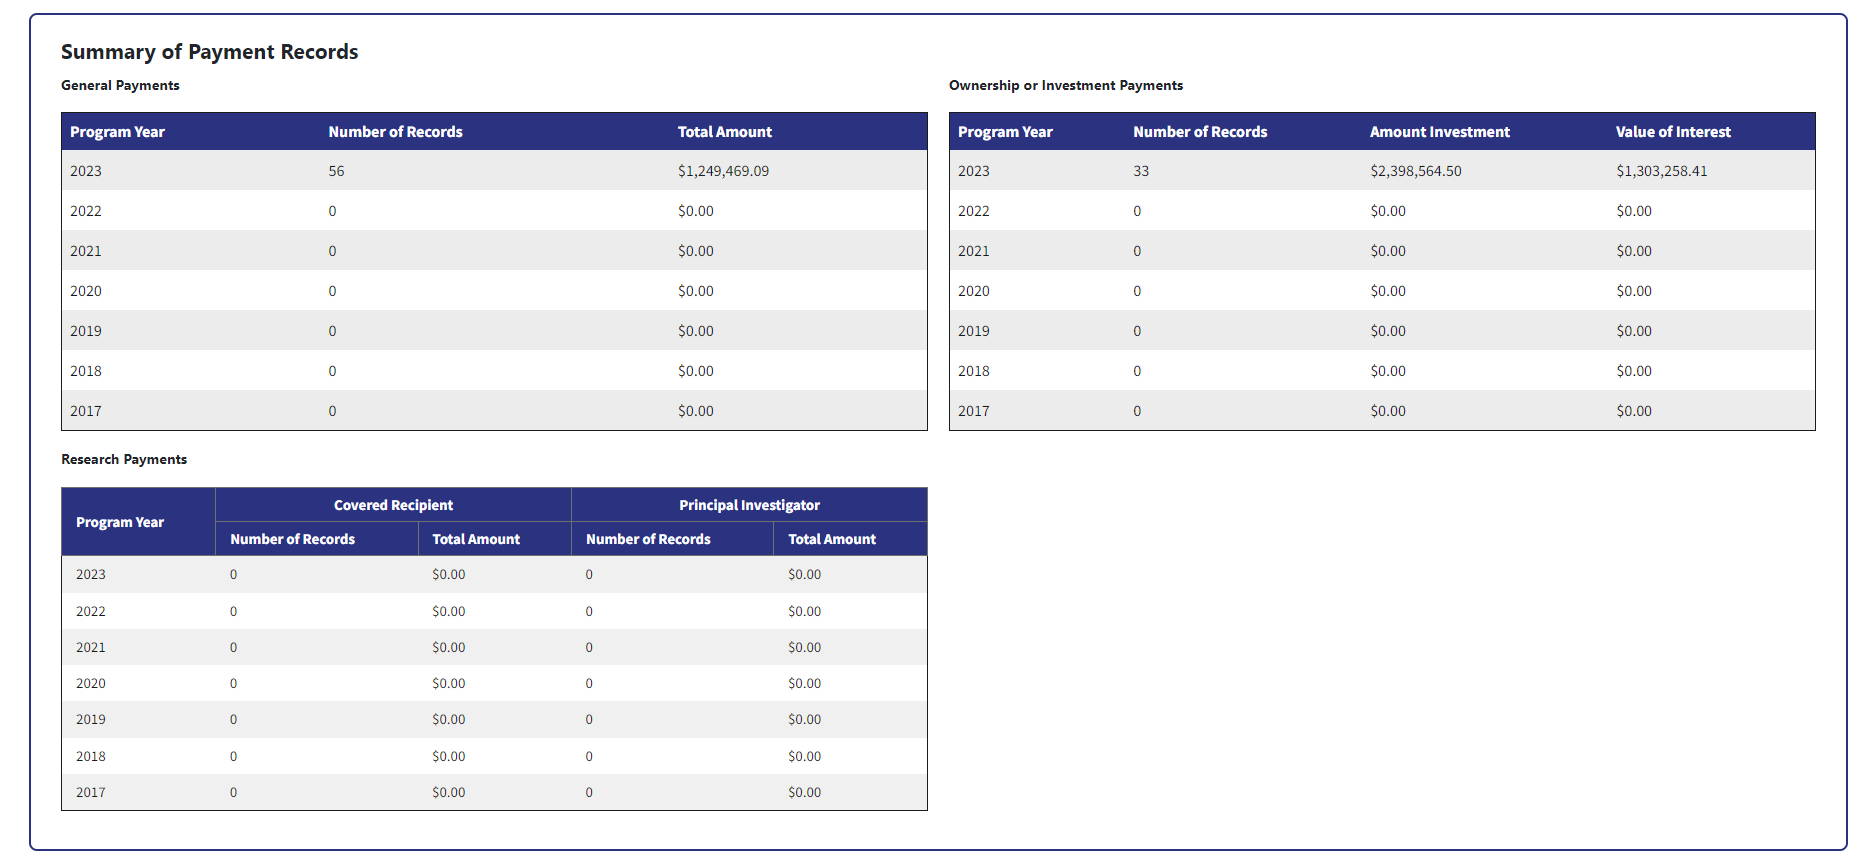
Task: Click Principal Investigator Number of Records subheader
Action: click(648, 539)
